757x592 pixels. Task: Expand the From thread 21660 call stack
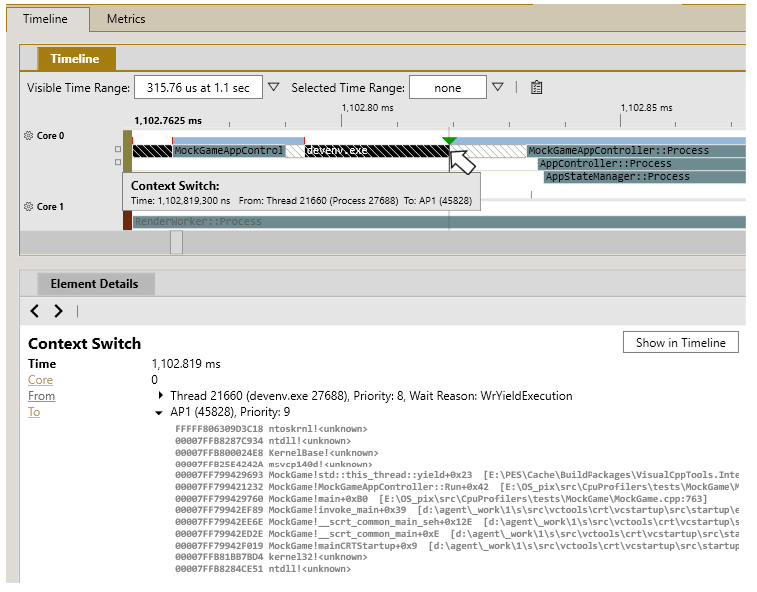[x=160, y=395]
